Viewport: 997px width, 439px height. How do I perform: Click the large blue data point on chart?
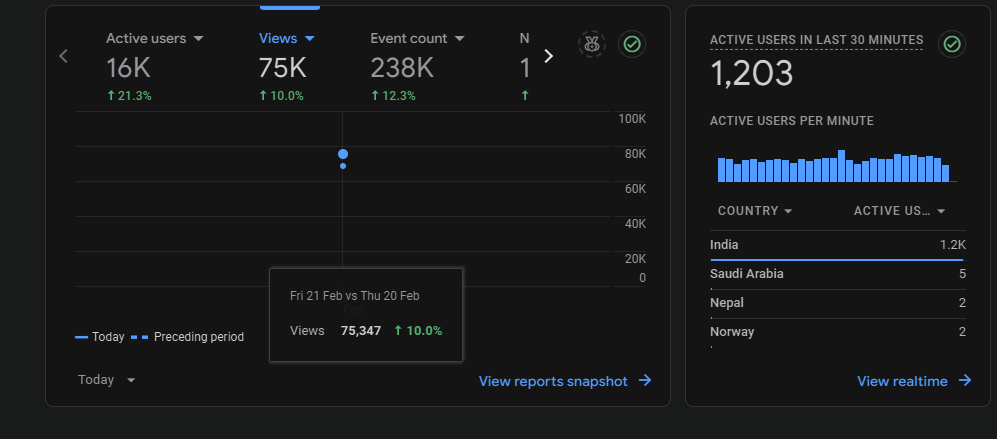click(x=343, y=154)
